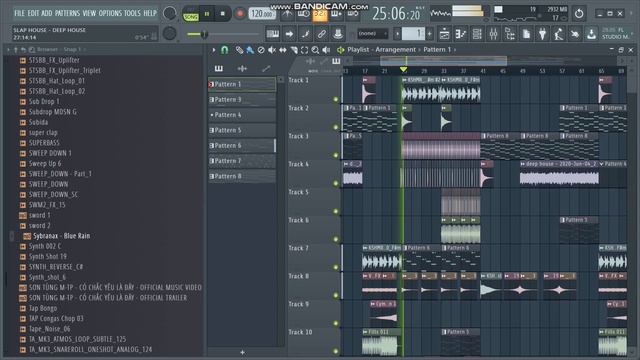
Task: Click the download arrow icon in toolbar
Action: pyautogui.click(x=591, y=34)
